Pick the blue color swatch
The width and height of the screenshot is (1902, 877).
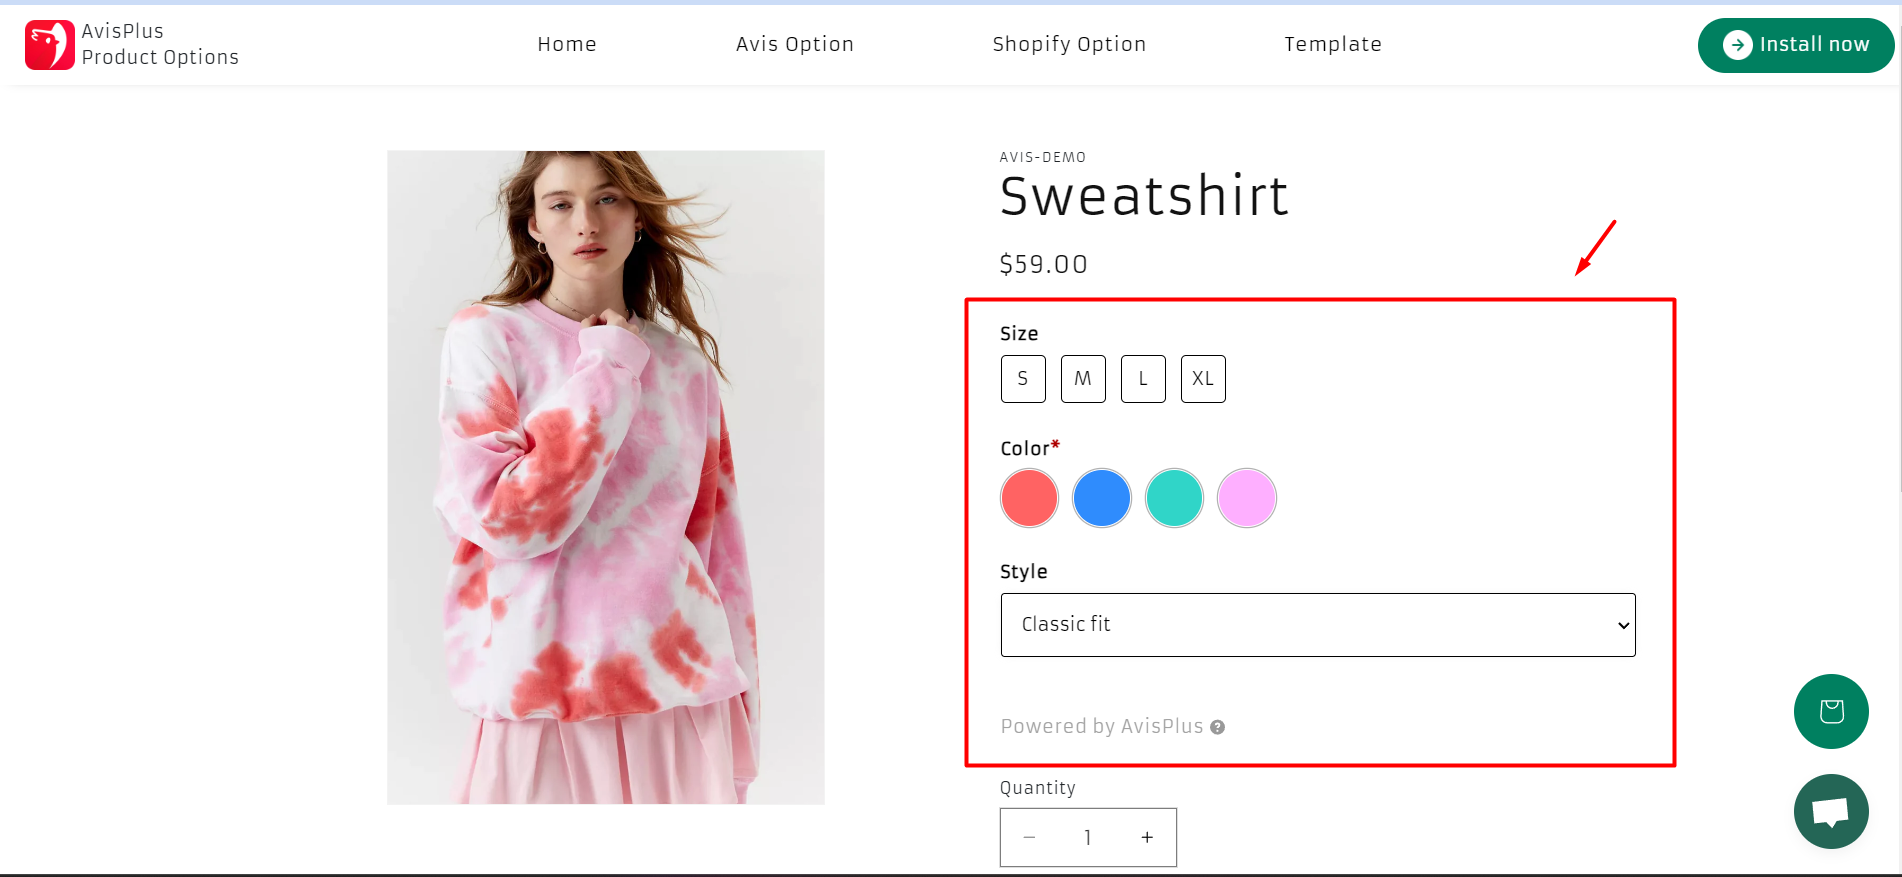(1102, 498)
